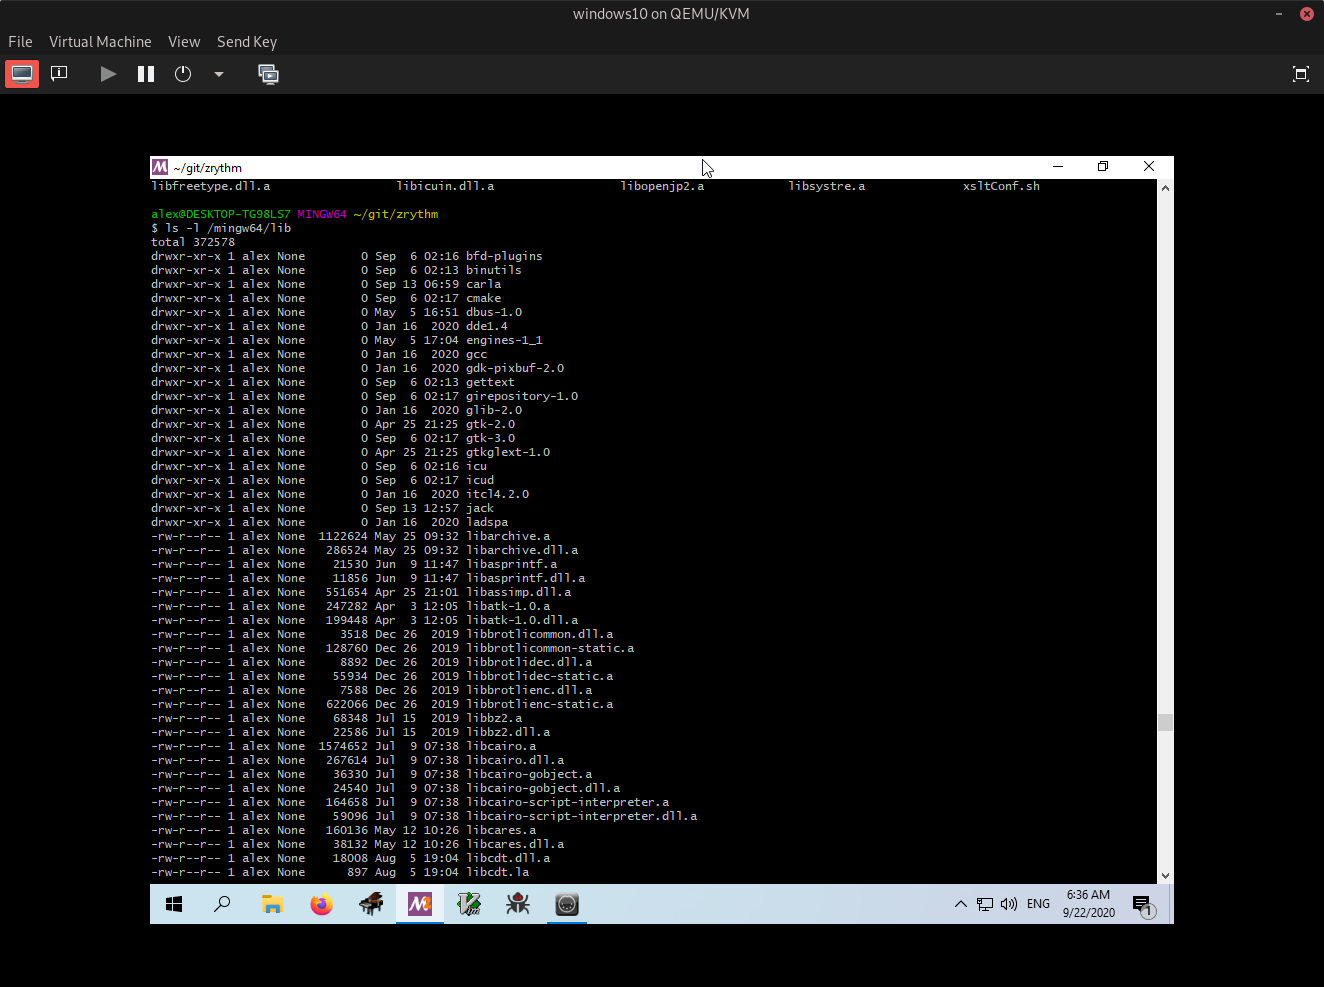Screen dimensions: 1324x987
Task: Open the gVim taskbar icon
Action: [469, 904]
